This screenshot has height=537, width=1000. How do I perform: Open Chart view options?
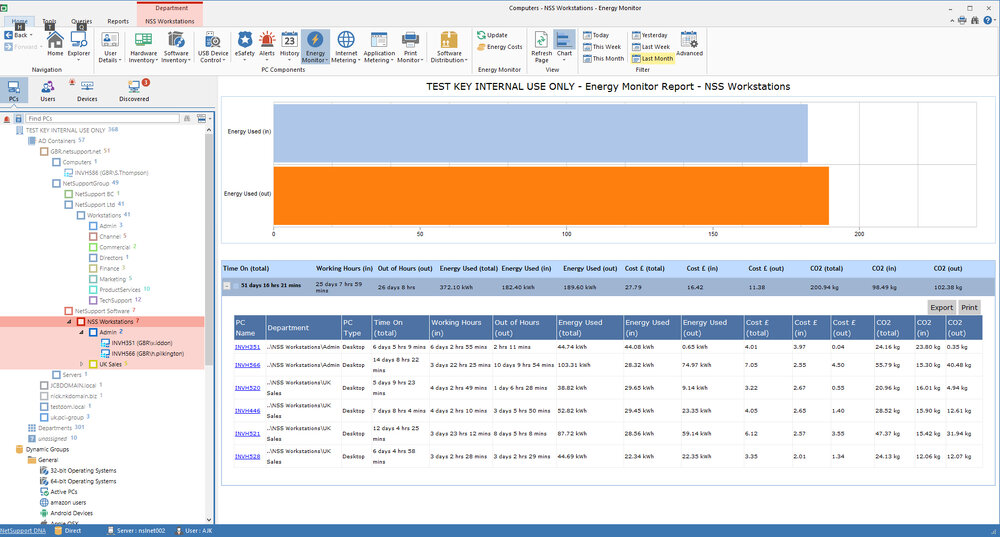click(564, 47)
